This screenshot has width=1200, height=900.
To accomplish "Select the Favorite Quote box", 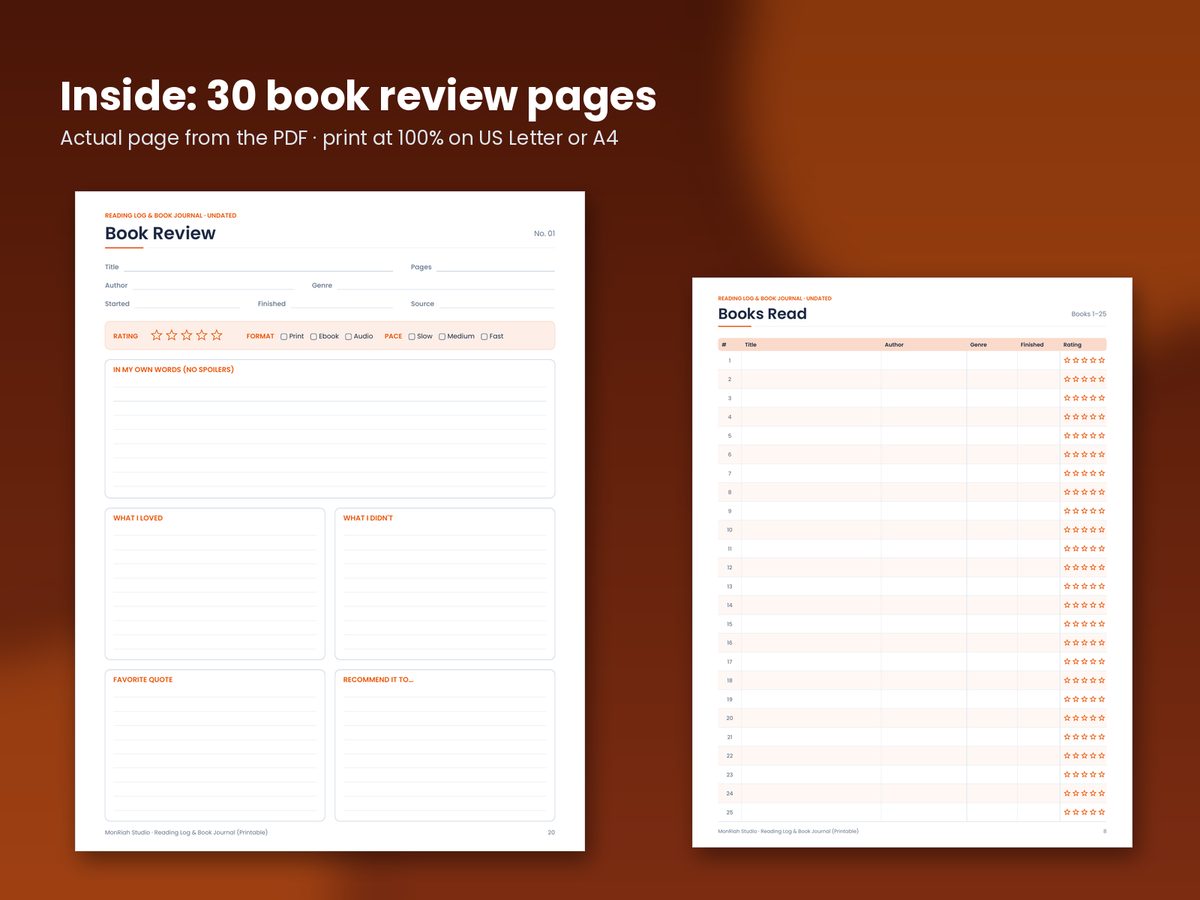I will coord(215,745).
